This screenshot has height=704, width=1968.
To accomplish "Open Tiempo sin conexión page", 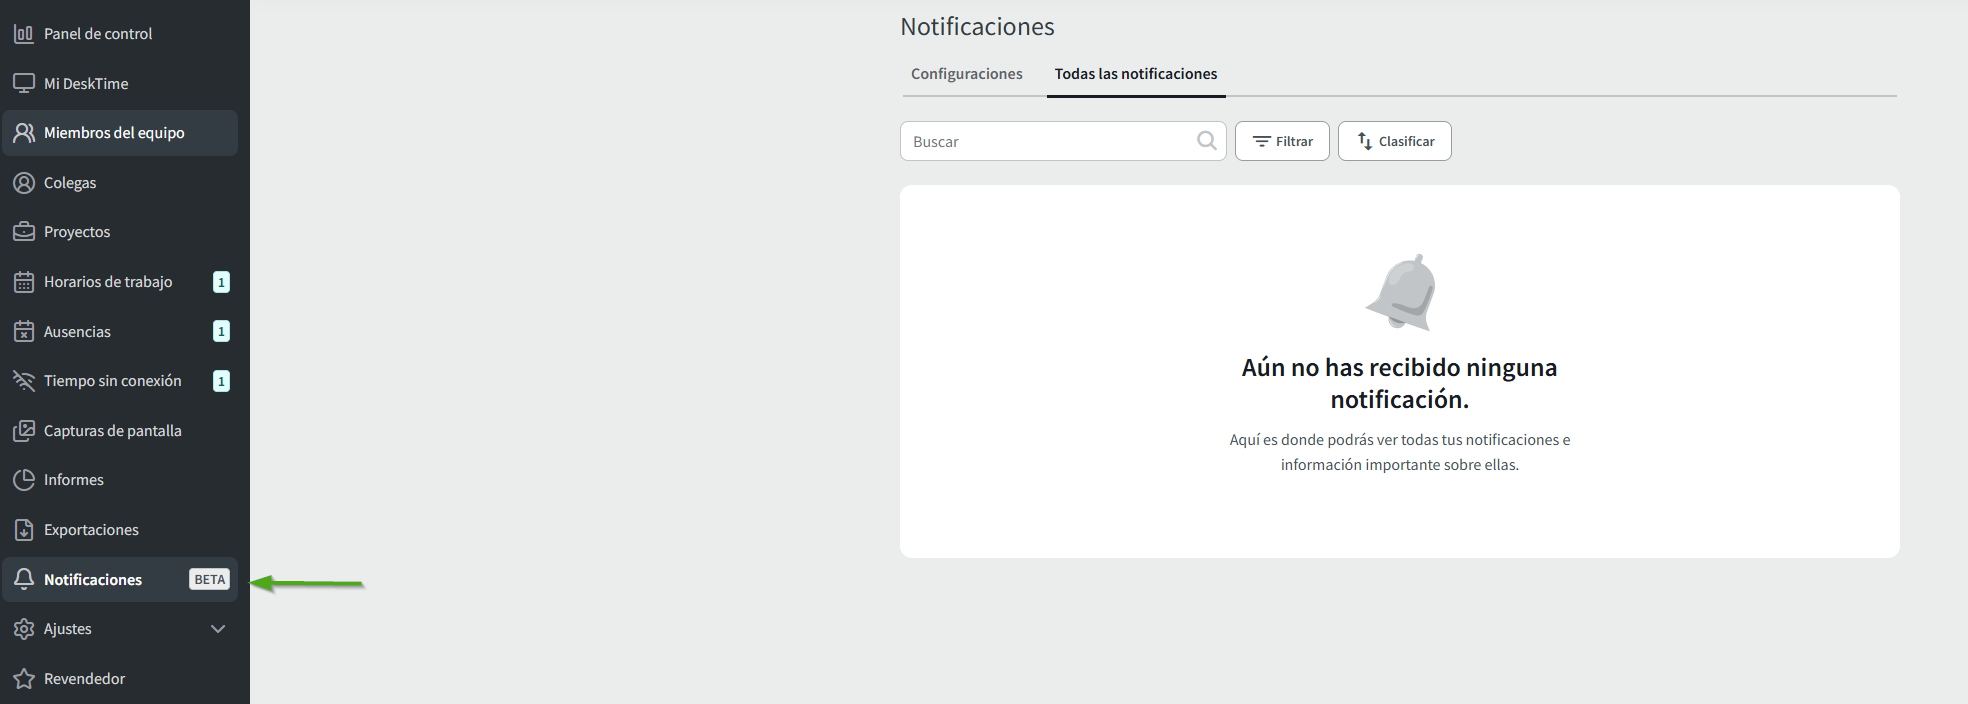I will (112, 381).
